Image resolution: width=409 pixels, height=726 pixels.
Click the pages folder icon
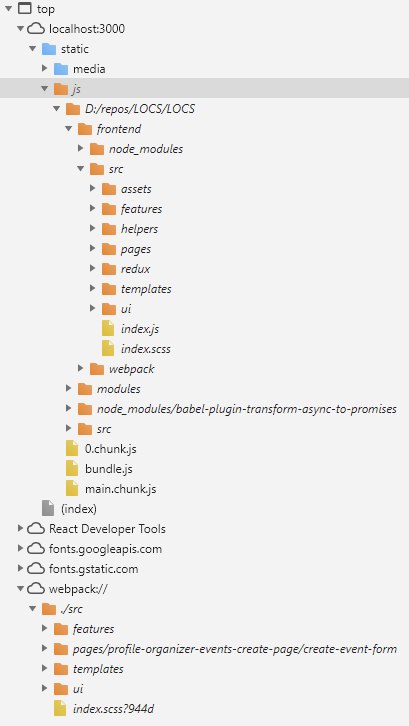[109, 249]
